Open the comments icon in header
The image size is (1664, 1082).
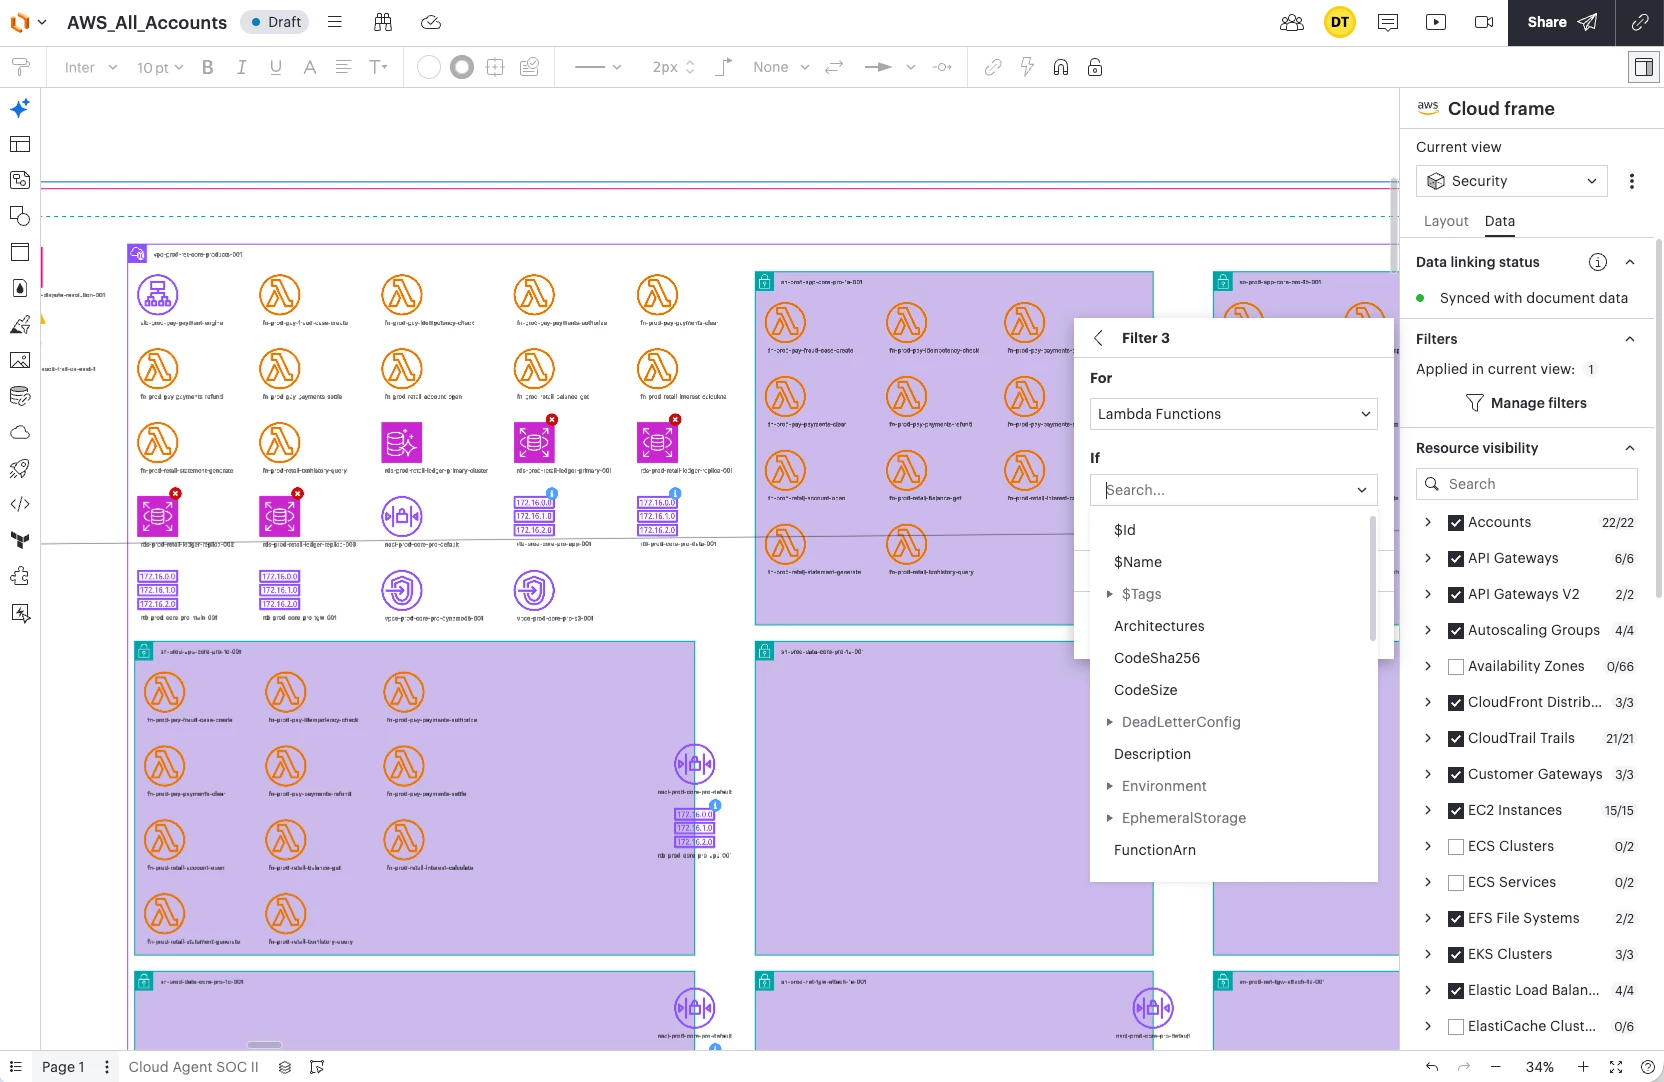[1388, 22]
